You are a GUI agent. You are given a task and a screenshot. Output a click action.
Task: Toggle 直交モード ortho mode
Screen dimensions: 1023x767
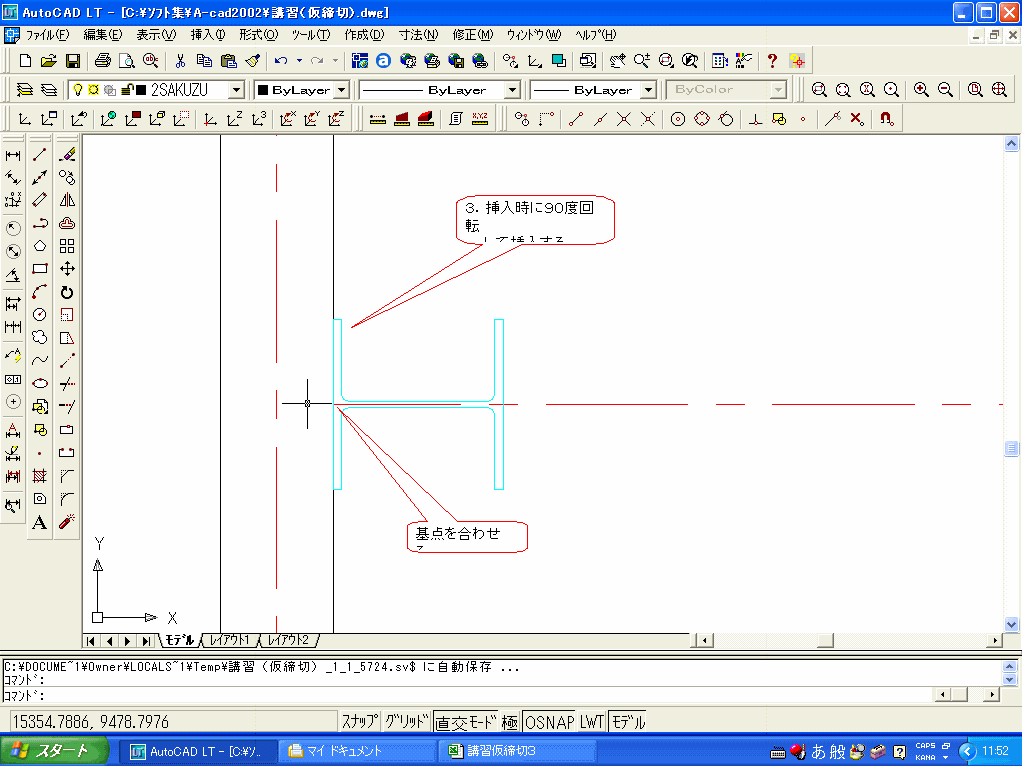pyautogui.click(x=465, y=721)
